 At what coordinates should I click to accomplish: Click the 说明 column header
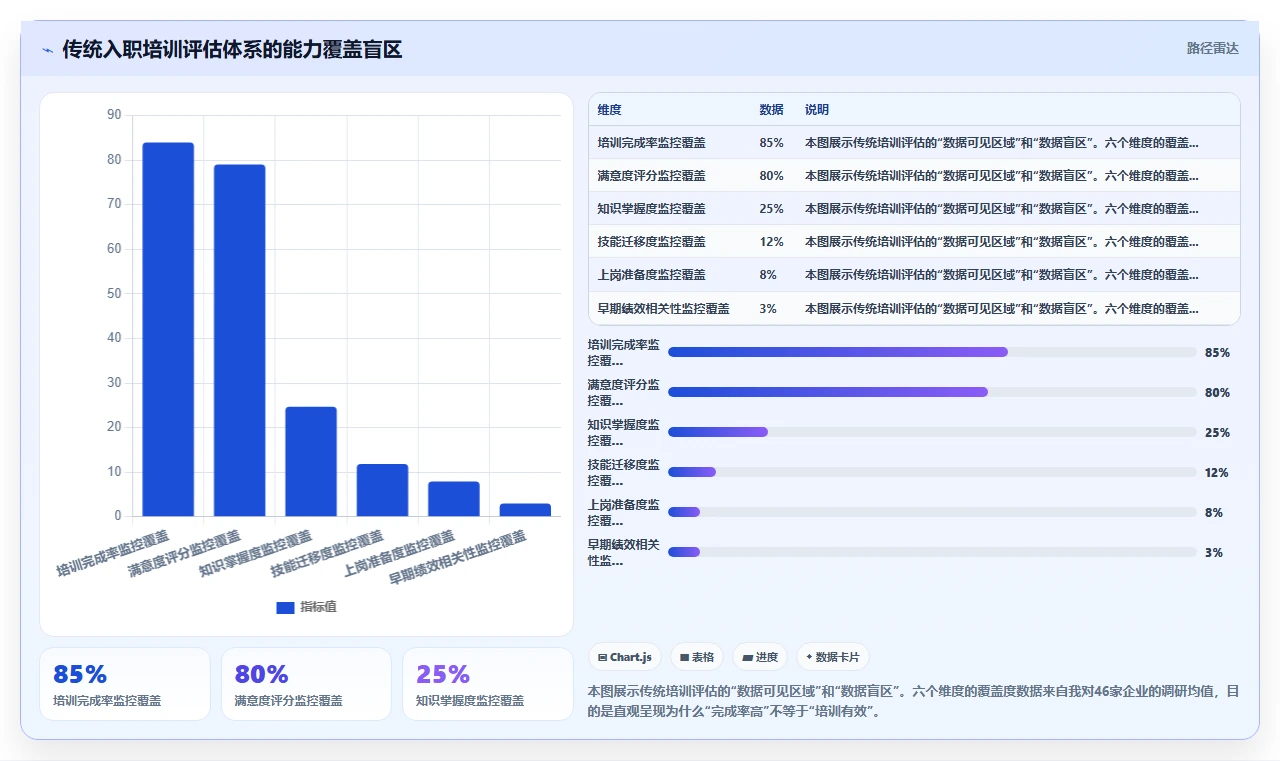pyautogui.click(x=817, y=110)
